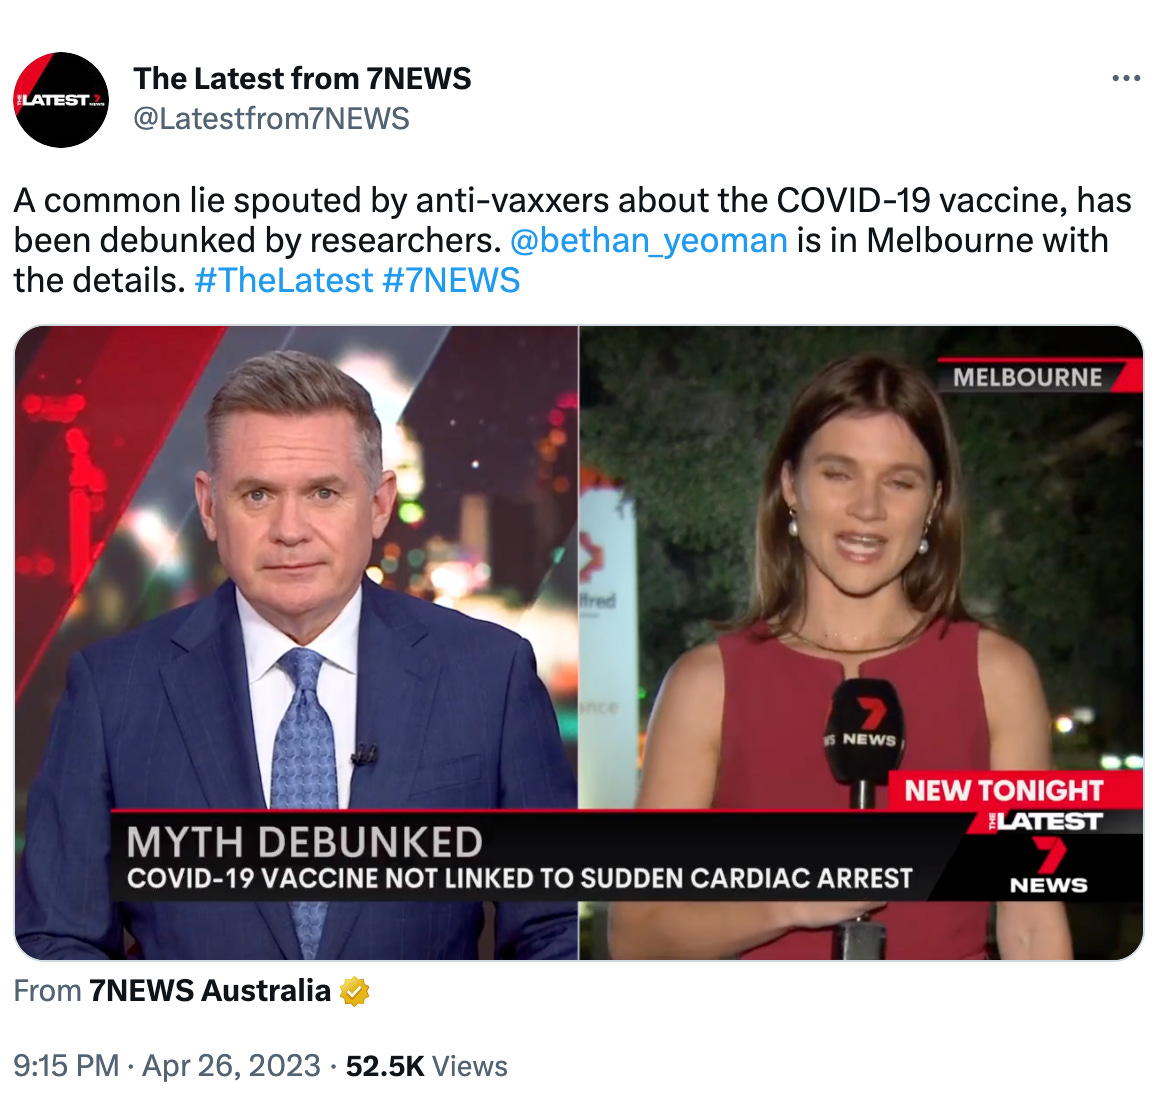1170x1116 pixels.
Task: Open the three-dot more options menu
Action: point(1125,78)
